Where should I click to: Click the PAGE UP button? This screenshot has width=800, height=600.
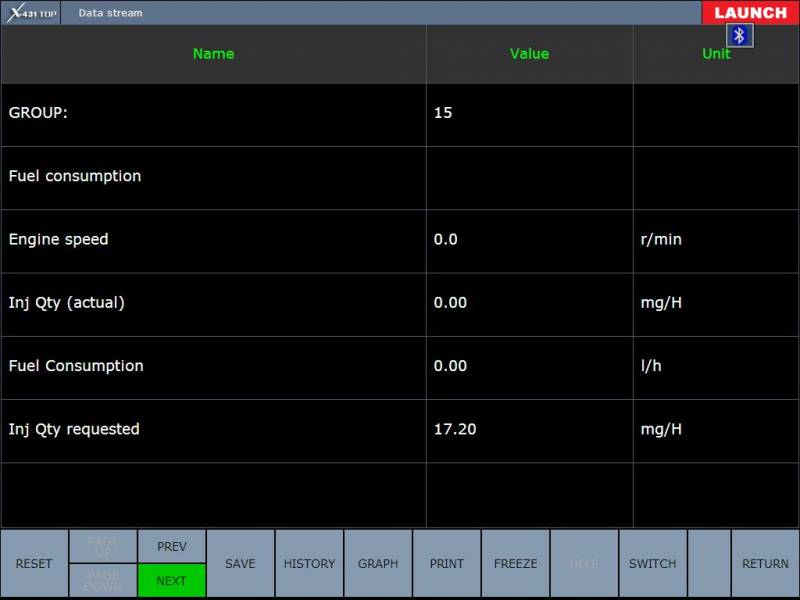[x=103, y=546]
